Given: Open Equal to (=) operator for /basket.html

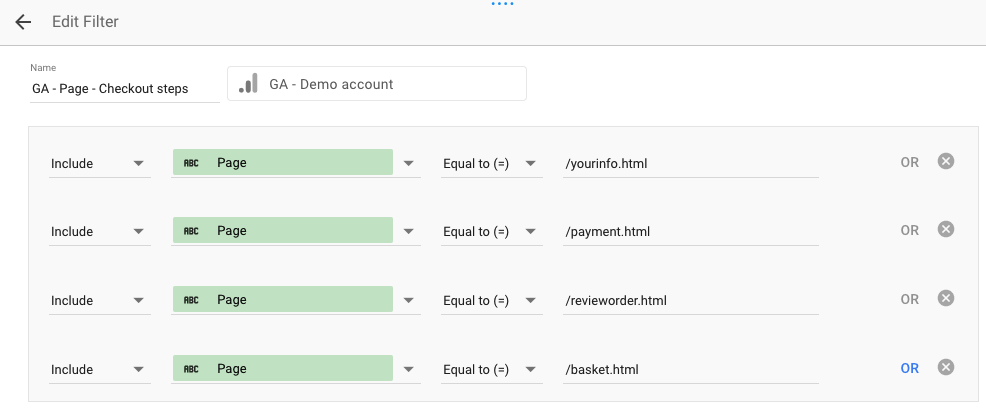Looking at the screenshot, I should point(491,370).
